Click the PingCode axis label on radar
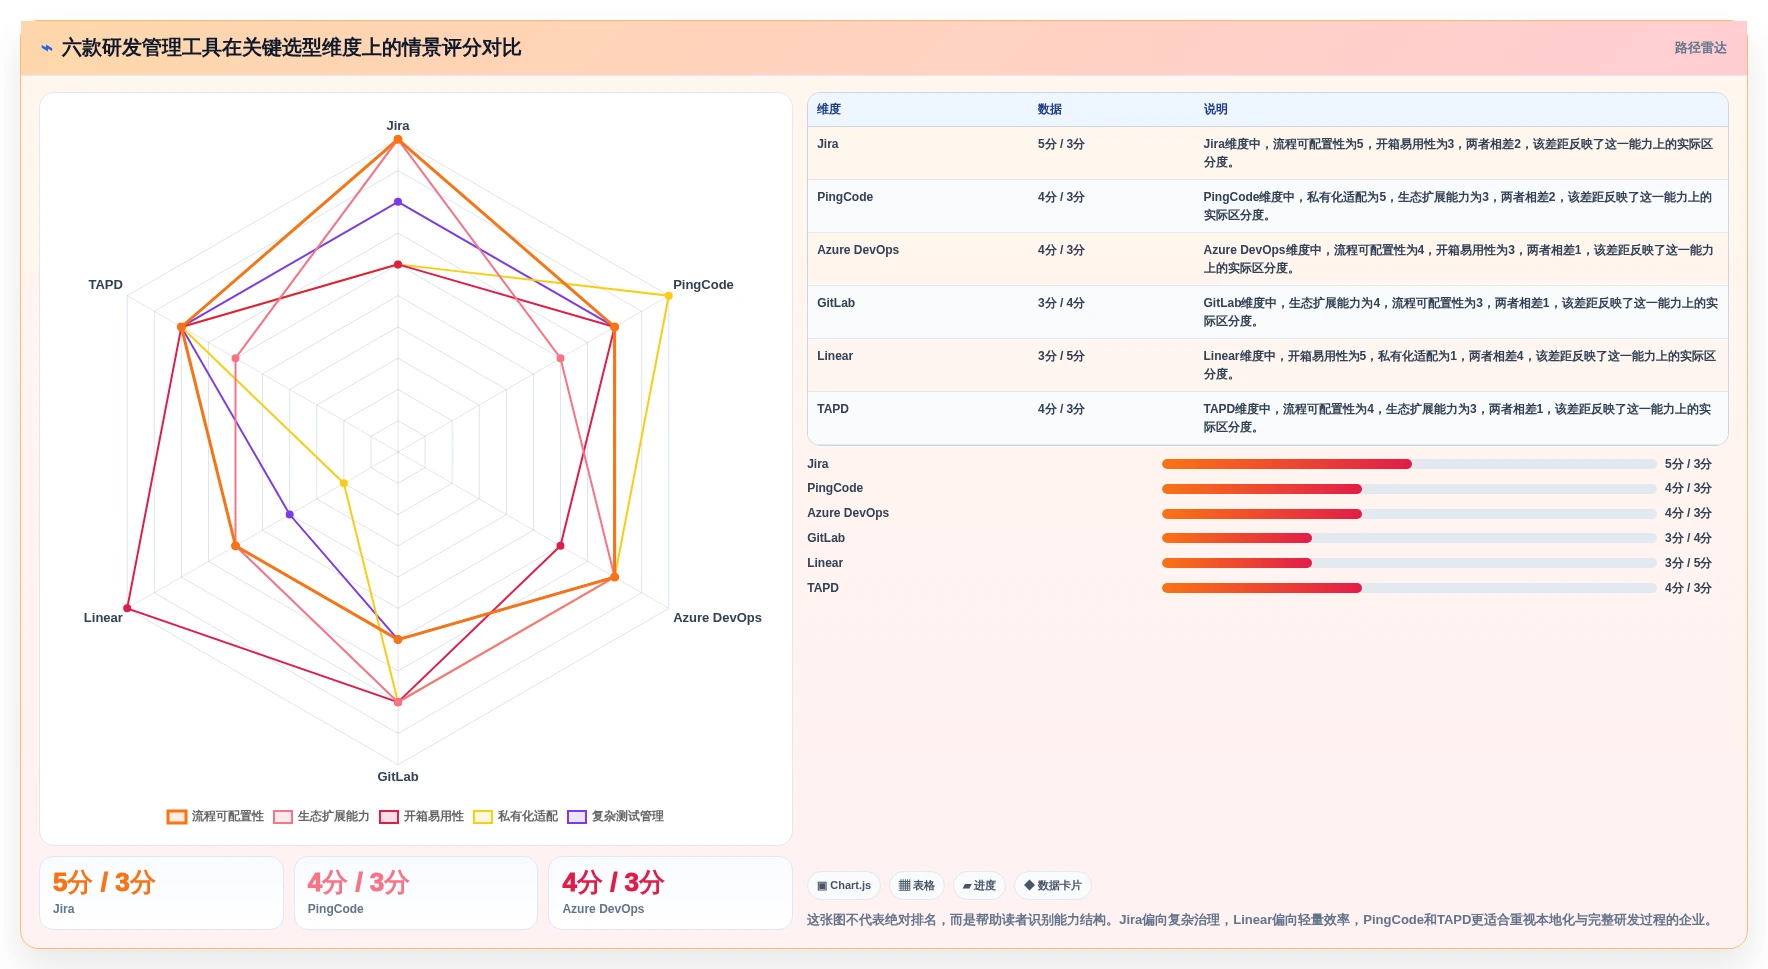The image size is (1768, 969). pyautogui.click(x=703, y=285)
